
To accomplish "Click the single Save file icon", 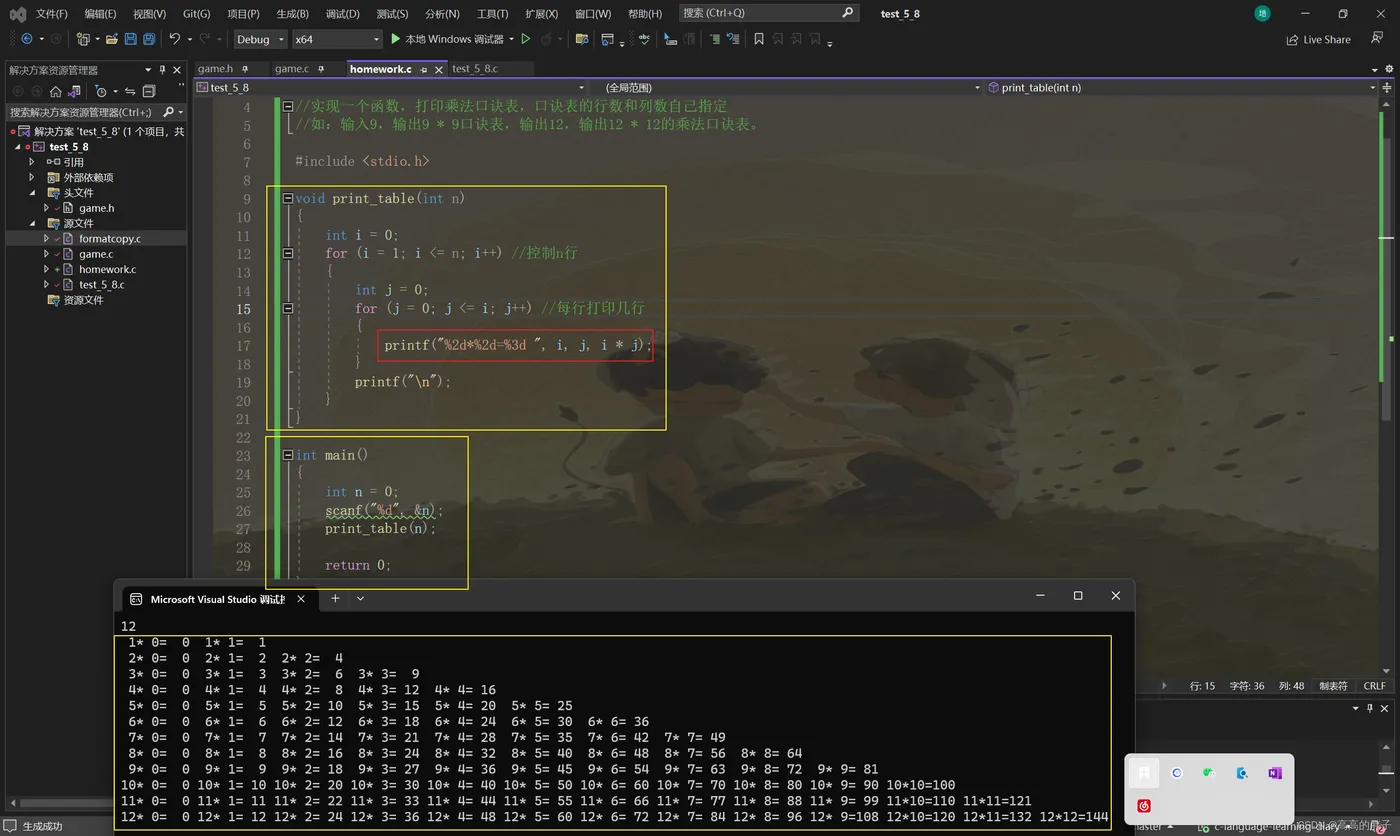I will point(130,39).
